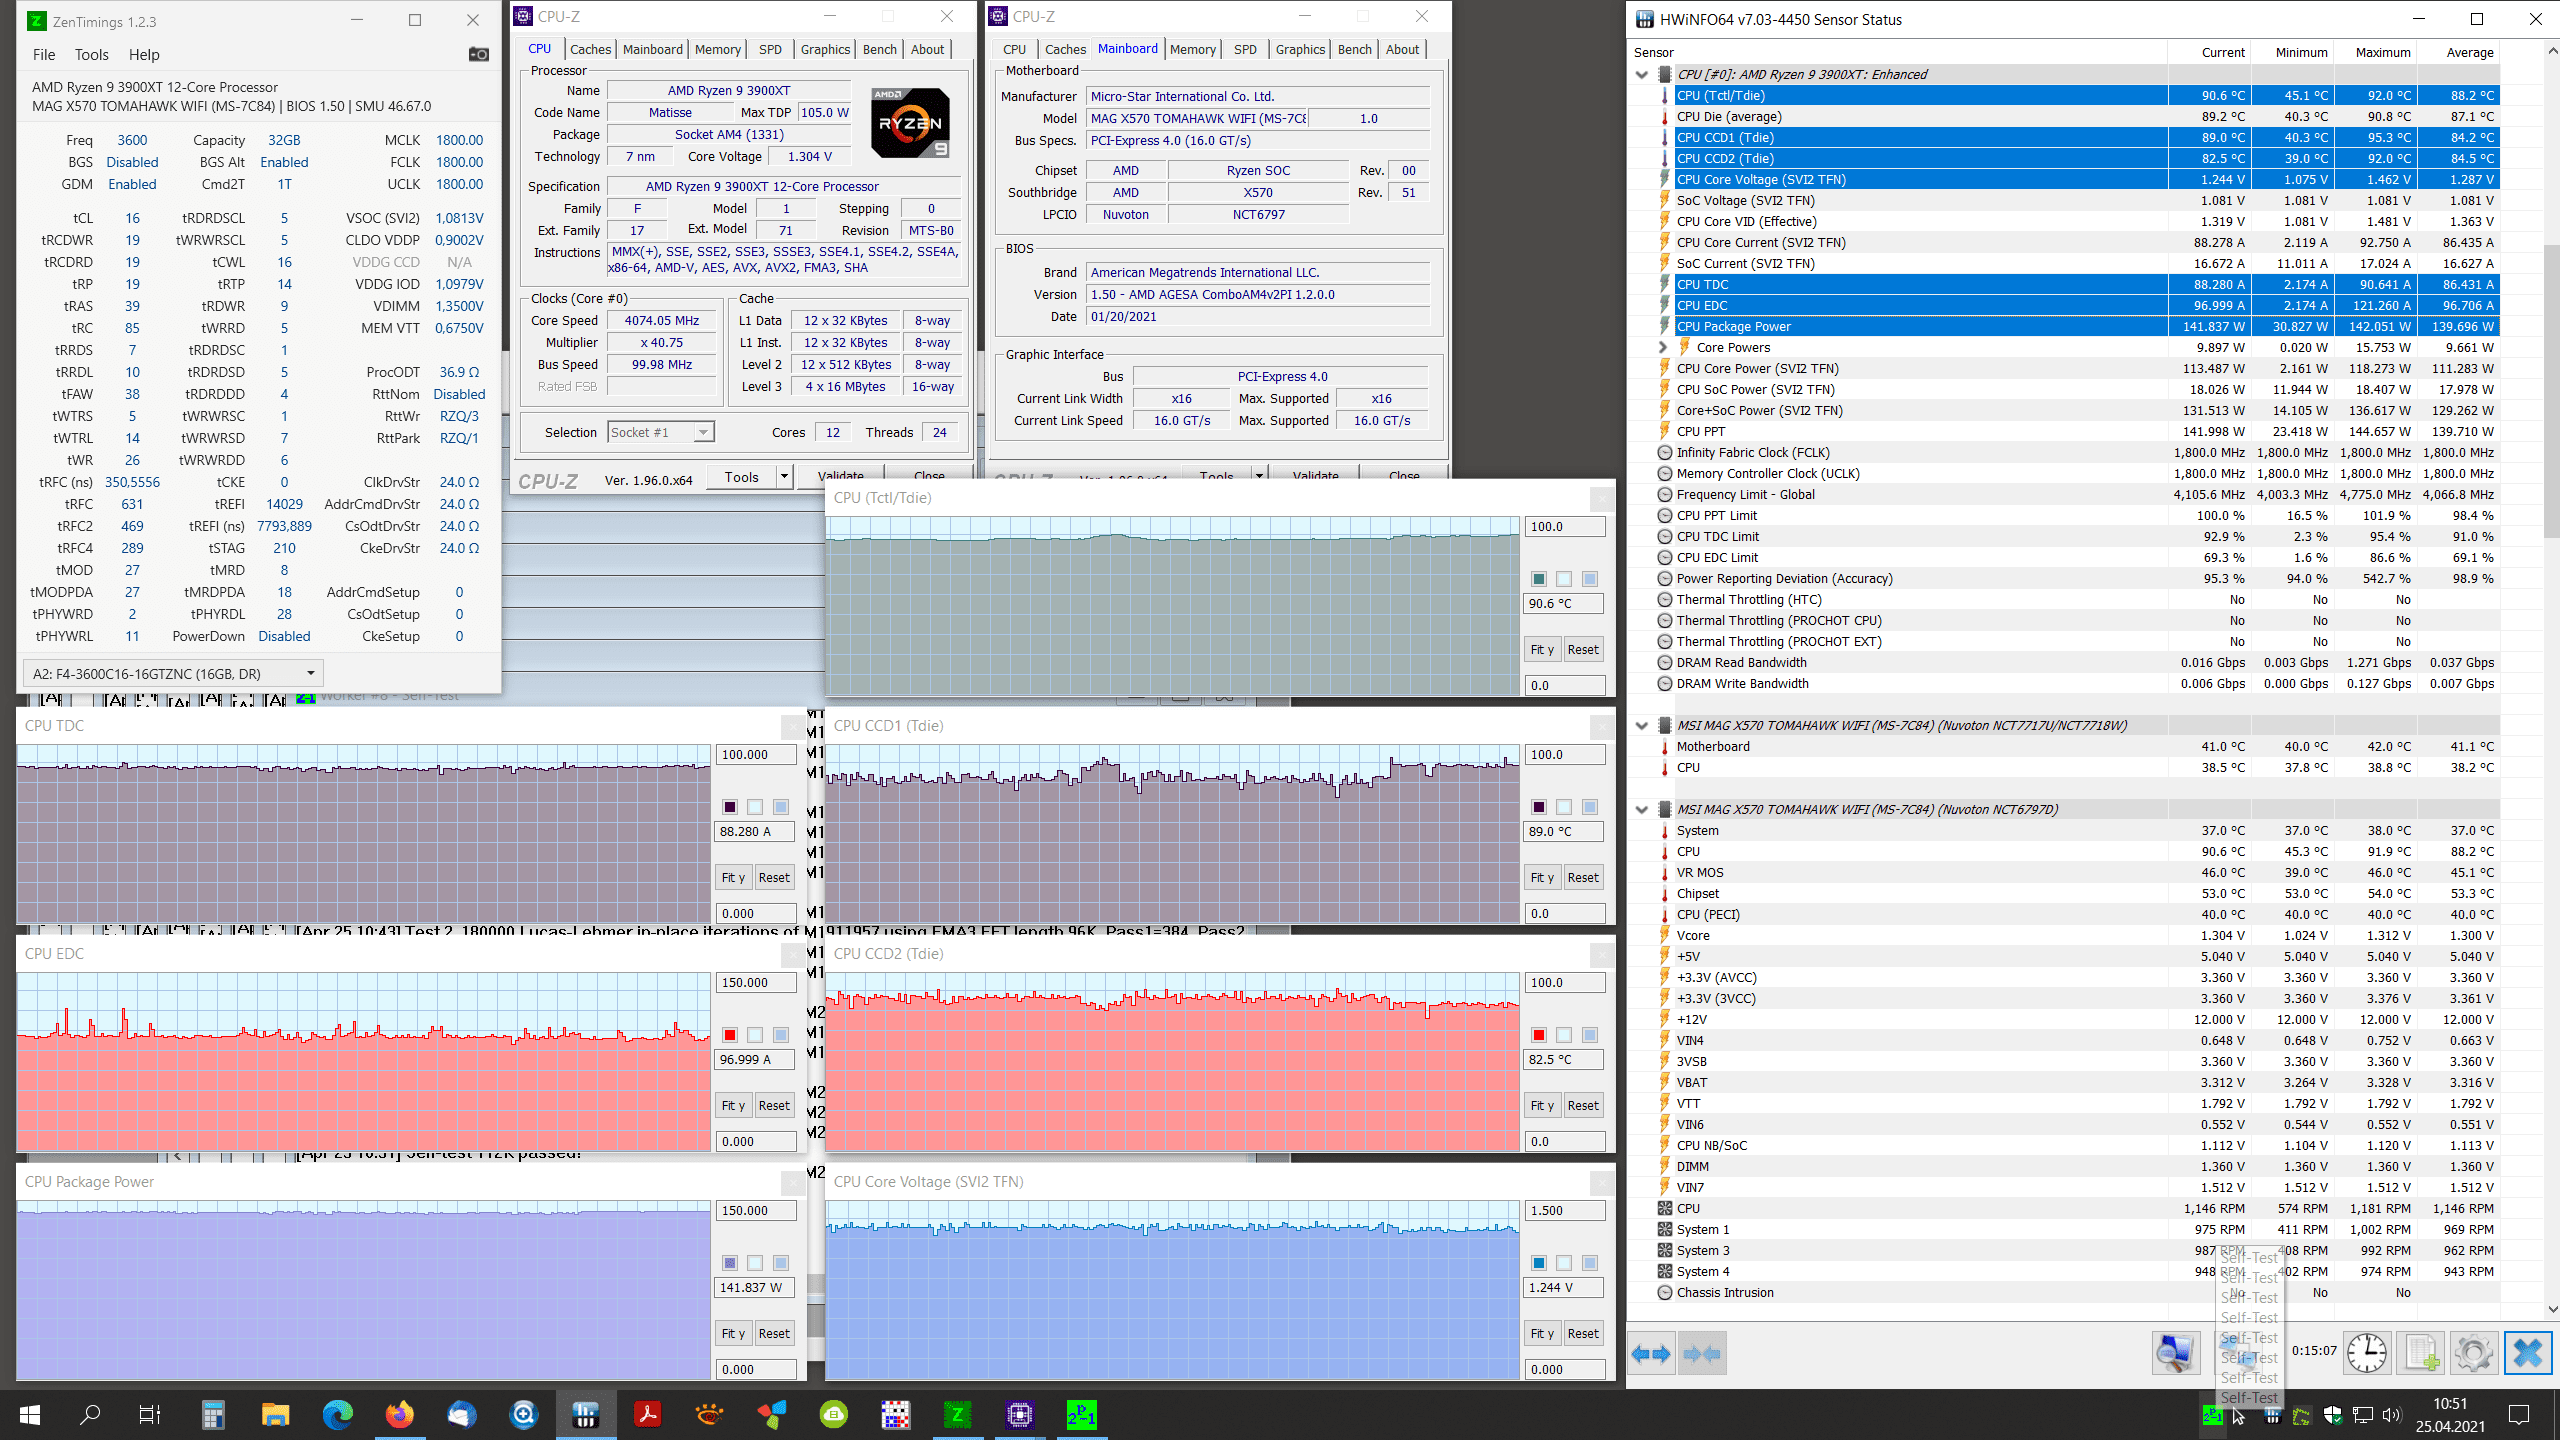Image resolution: width=2560 pixels, height=1440 pixels.
Task: Click the 1.500 max value field in Core Voltage graph
Action: 1565,1210
